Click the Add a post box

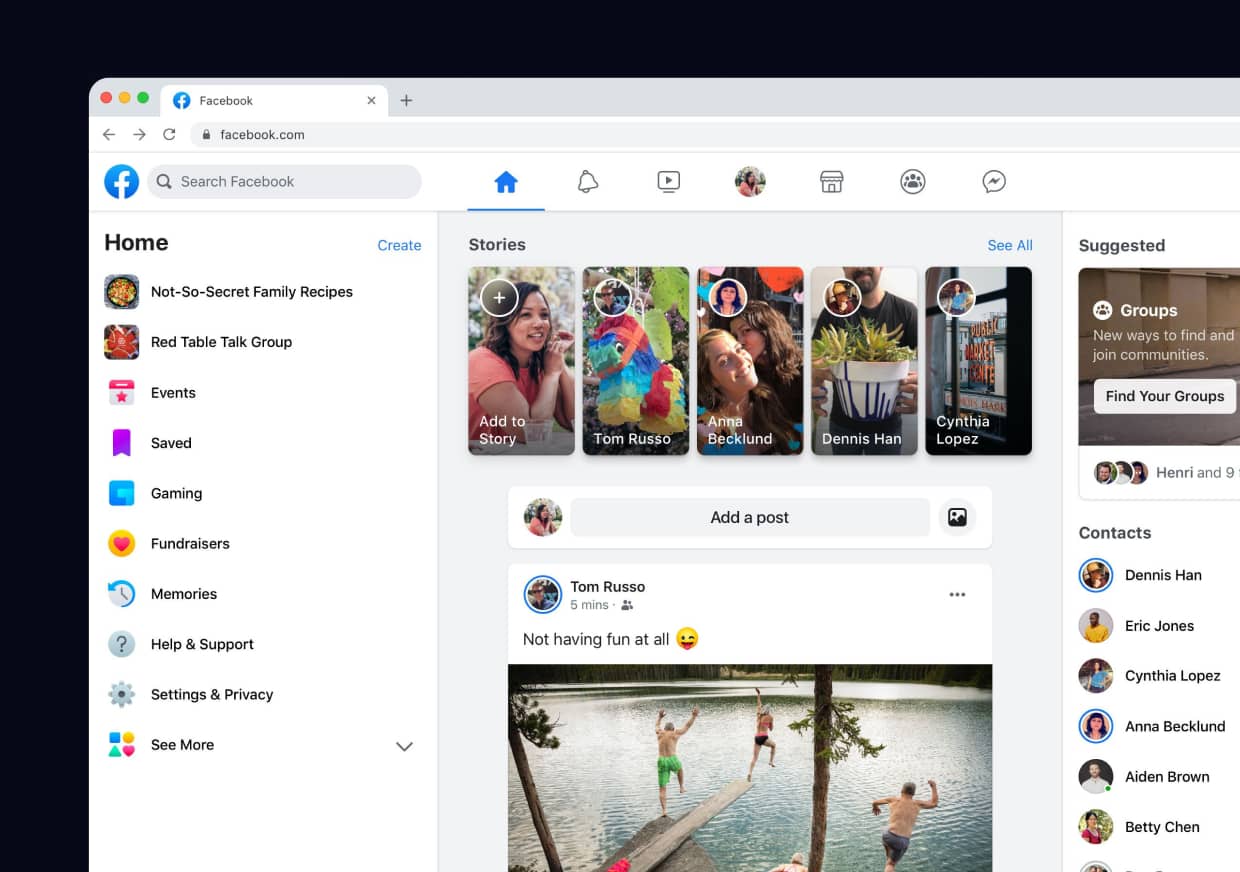coord(750,517)
